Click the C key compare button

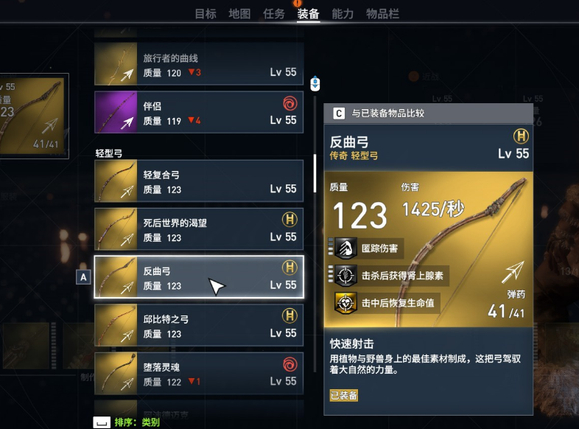[339, 113]
